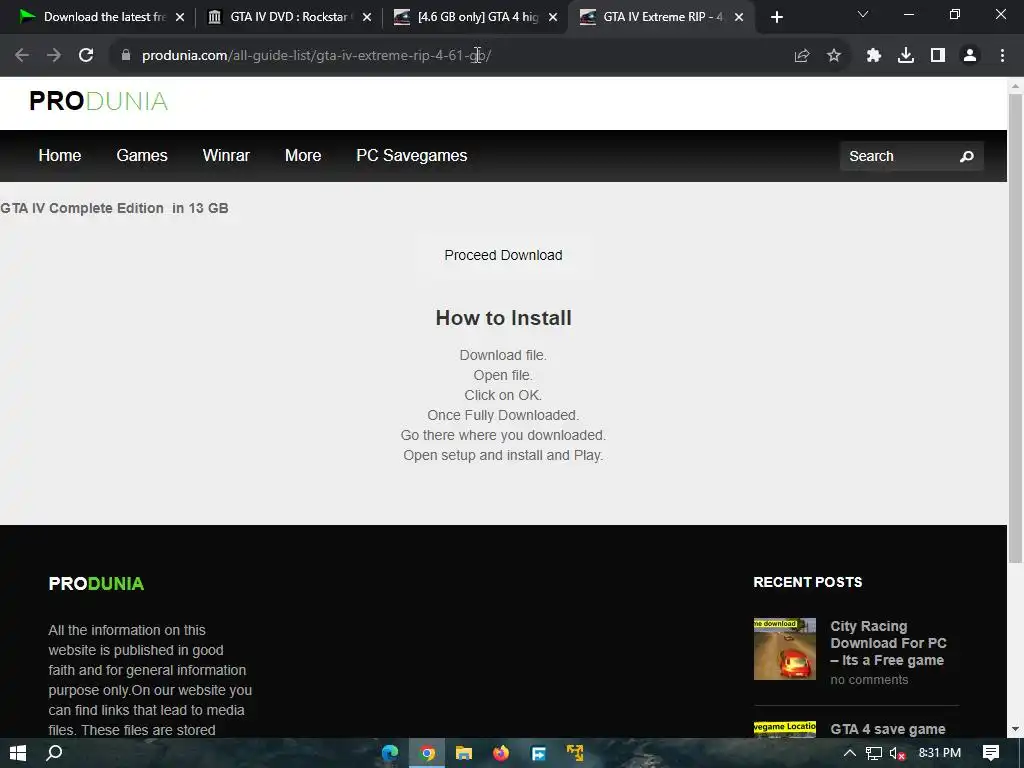Image resolution: width=1024 pixels, height=768 pixels.
Task: Open City Racing post thumbnail
Action: coord(784,649)
